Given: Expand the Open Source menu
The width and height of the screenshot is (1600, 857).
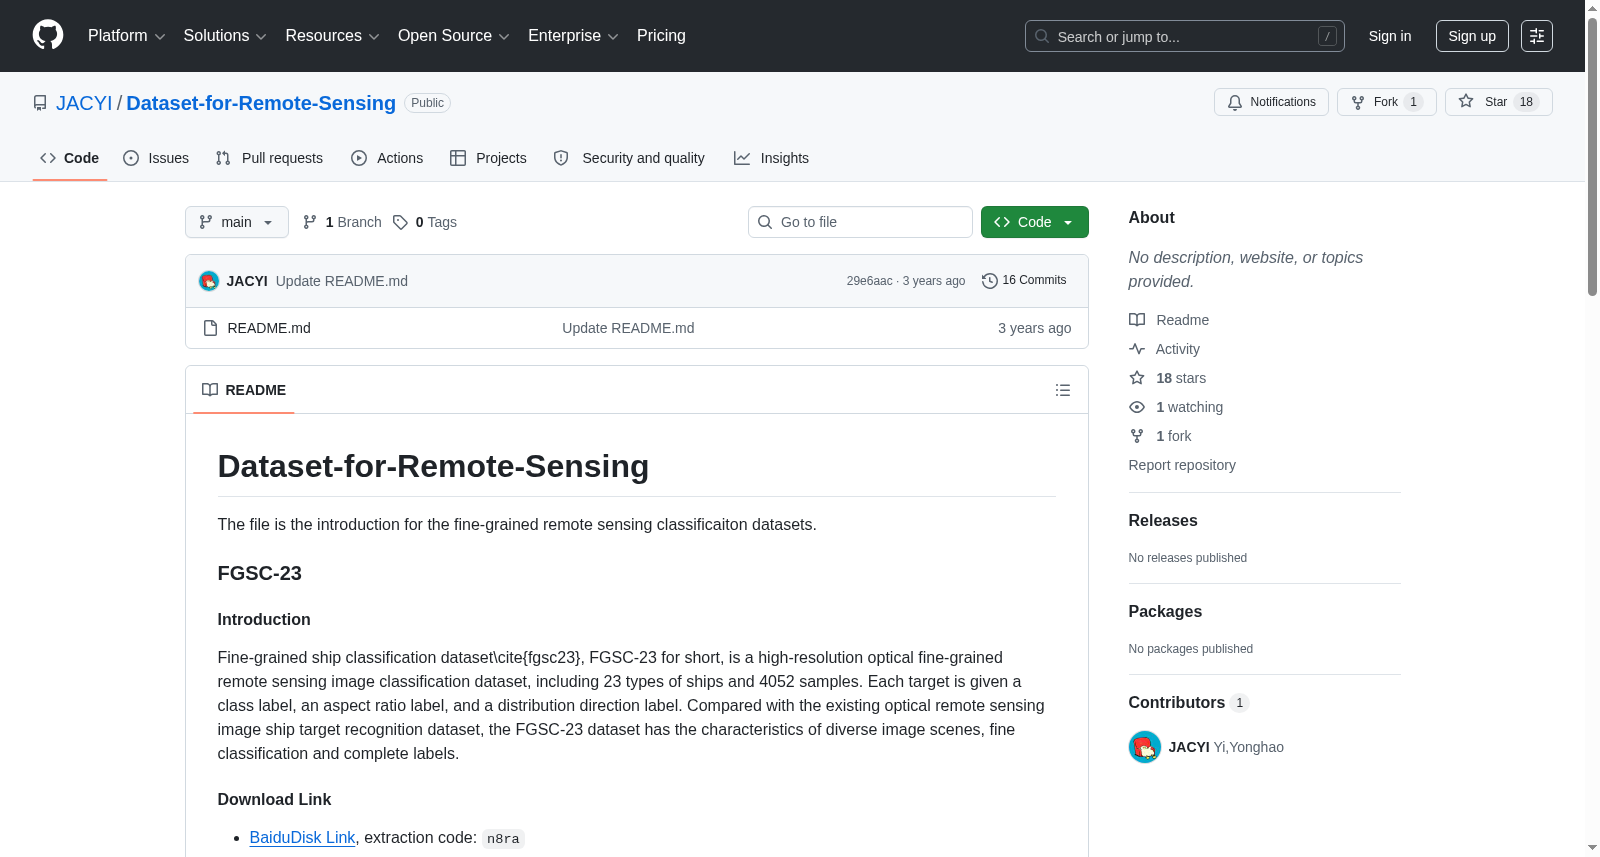Looking at the screenshot, I should [x=454, y=36].
